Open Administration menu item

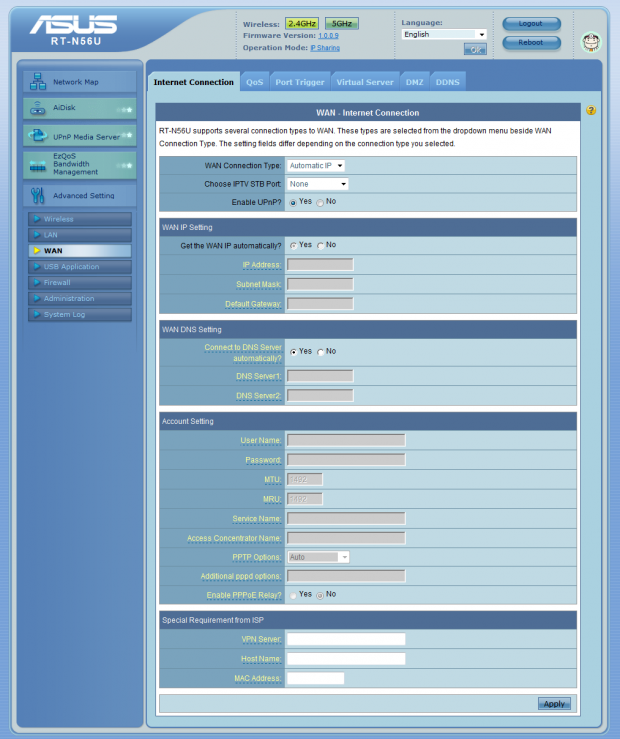(80, 298)
